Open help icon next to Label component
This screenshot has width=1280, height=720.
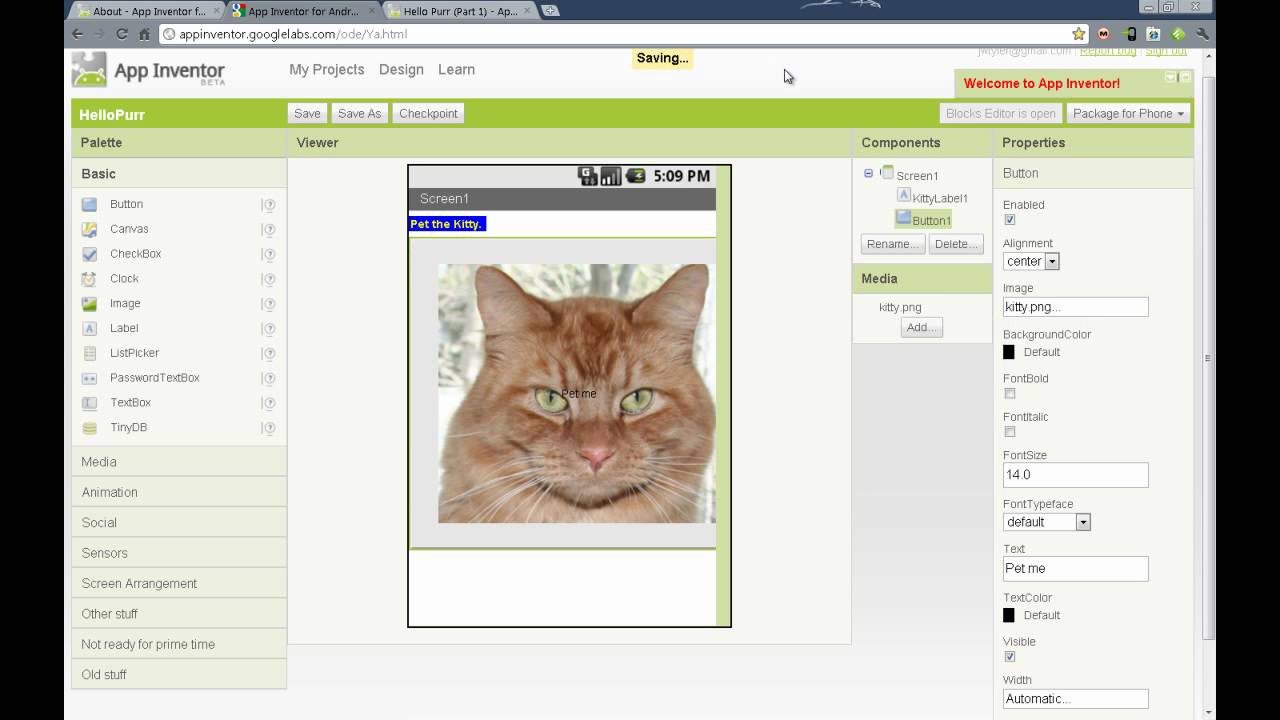pos(269,329)
